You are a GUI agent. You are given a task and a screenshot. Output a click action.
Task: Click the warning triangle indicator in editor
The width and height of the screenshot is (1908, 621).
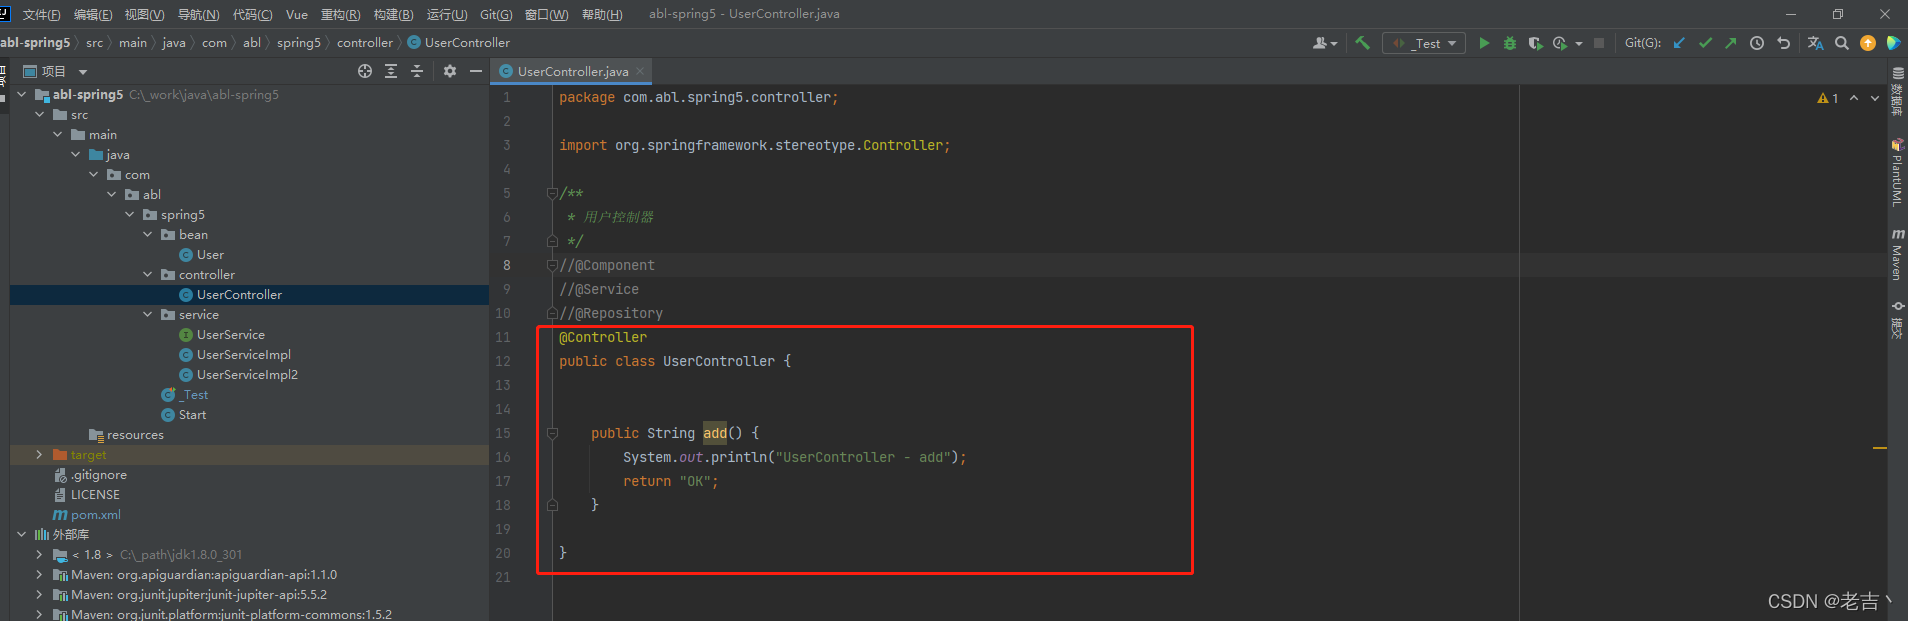pos(1823,98)
